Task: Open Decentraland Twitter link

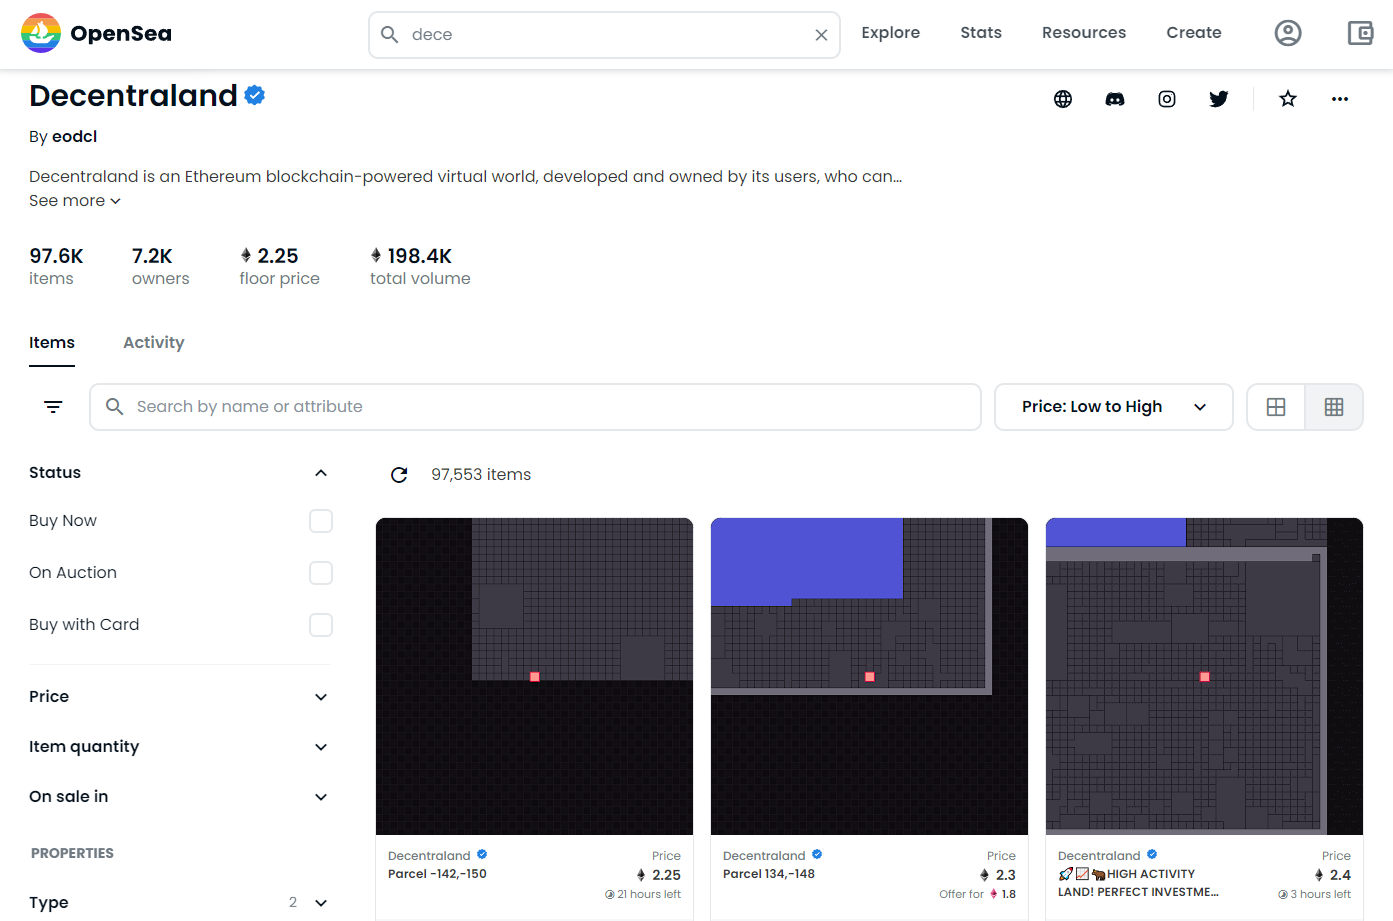Action: pyautogui.click(x=1219, y=99)
